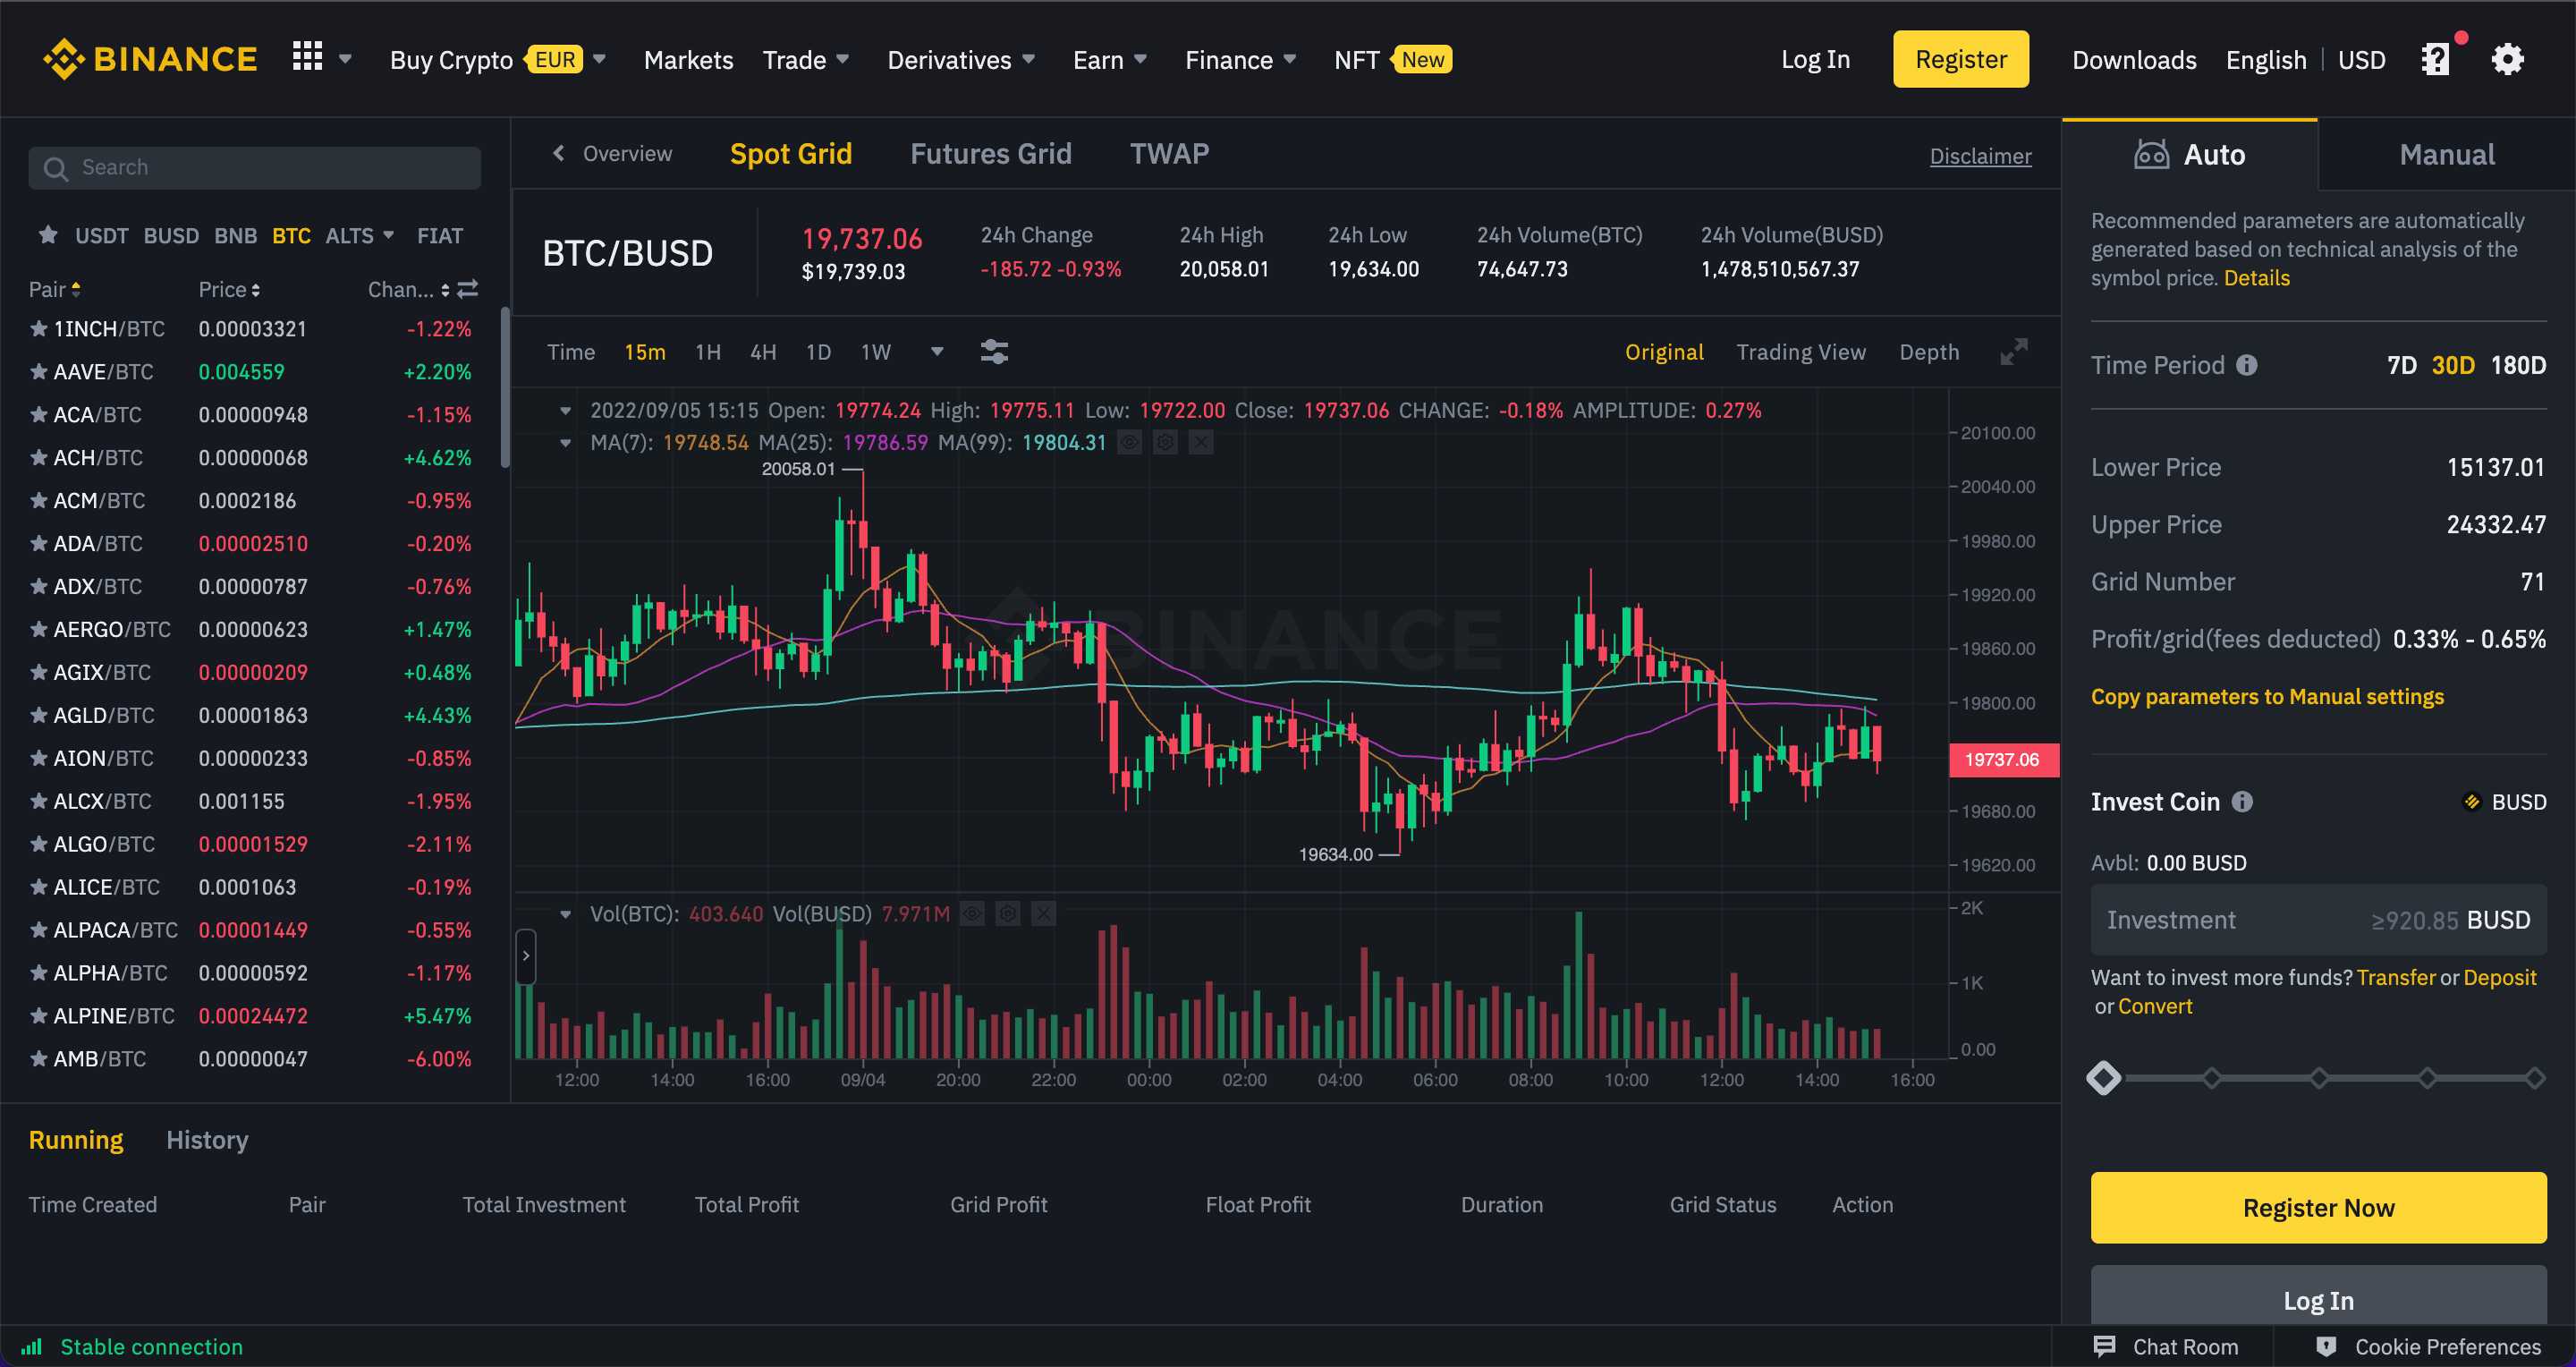This screenshot has width=2576, height=1367.
Task: Open the products grid menu beside Binance logo
Action: [x=308, y=58]
